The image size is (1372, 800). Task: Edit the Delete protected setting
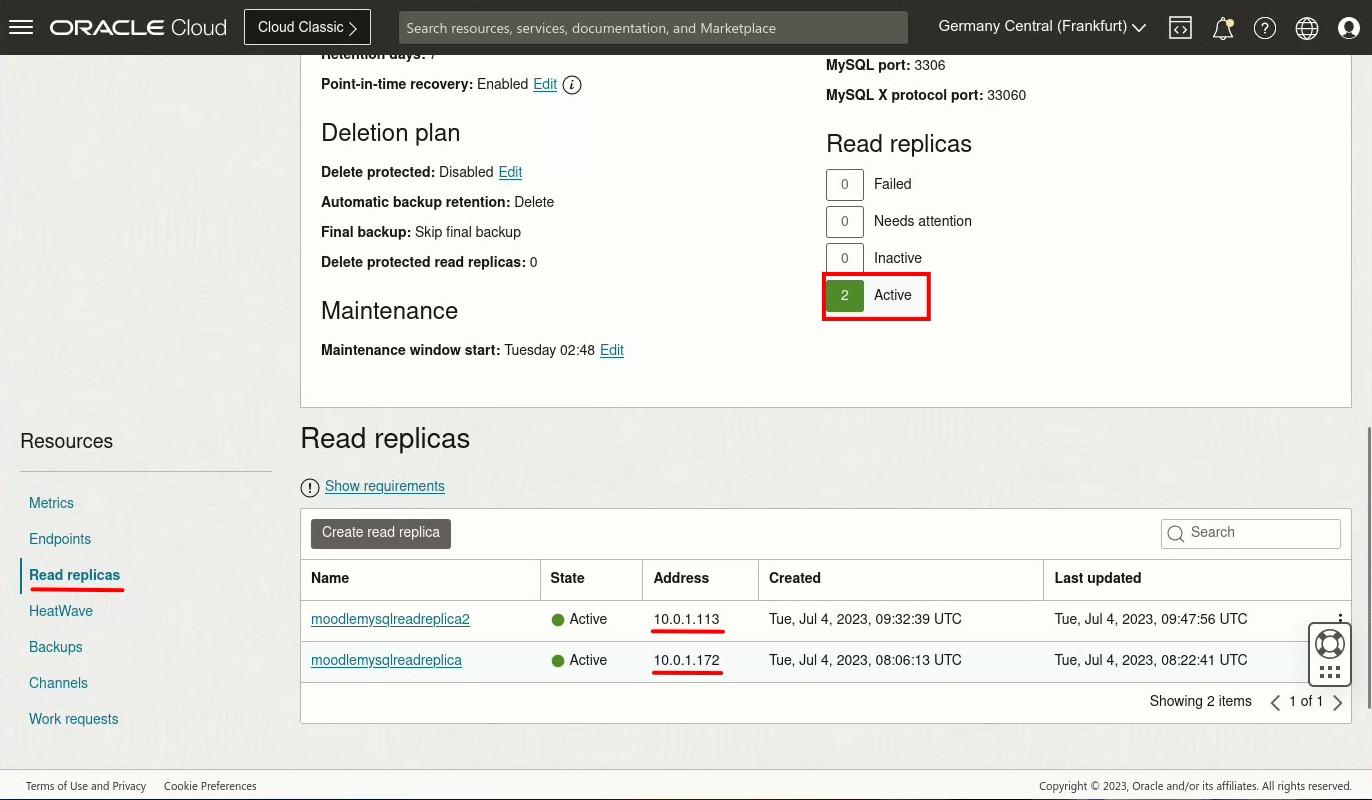[510, 172]
